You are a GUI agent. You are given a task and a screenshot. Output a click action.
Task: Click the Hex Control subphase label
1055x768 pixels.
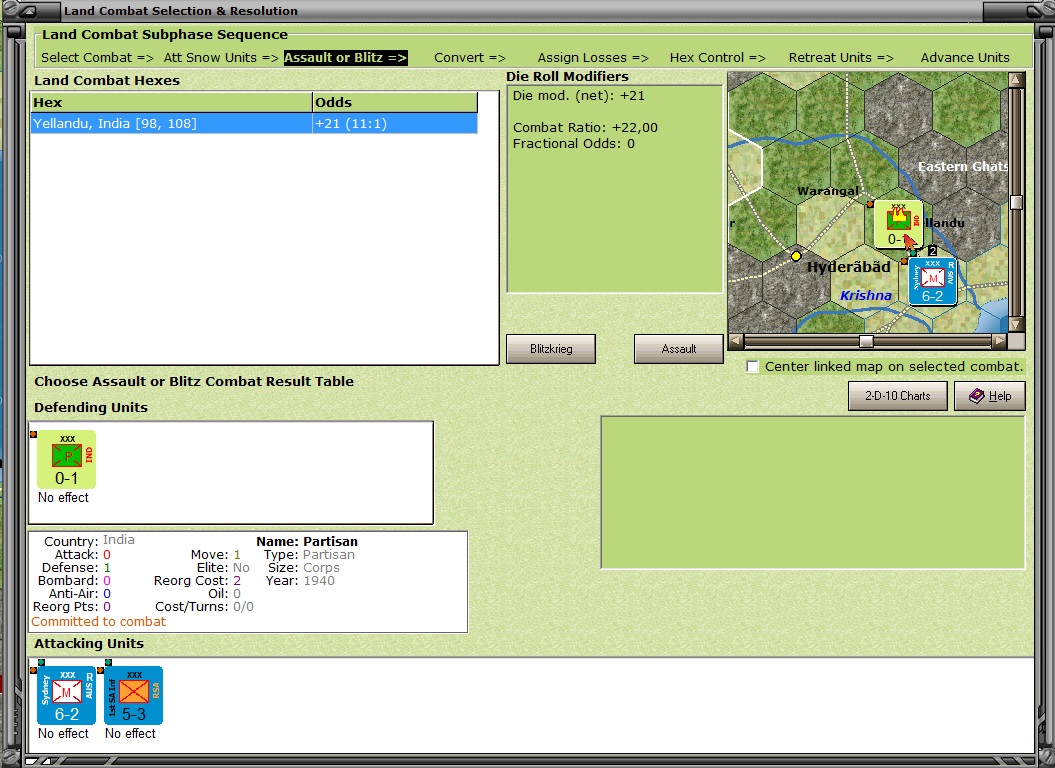717,58
